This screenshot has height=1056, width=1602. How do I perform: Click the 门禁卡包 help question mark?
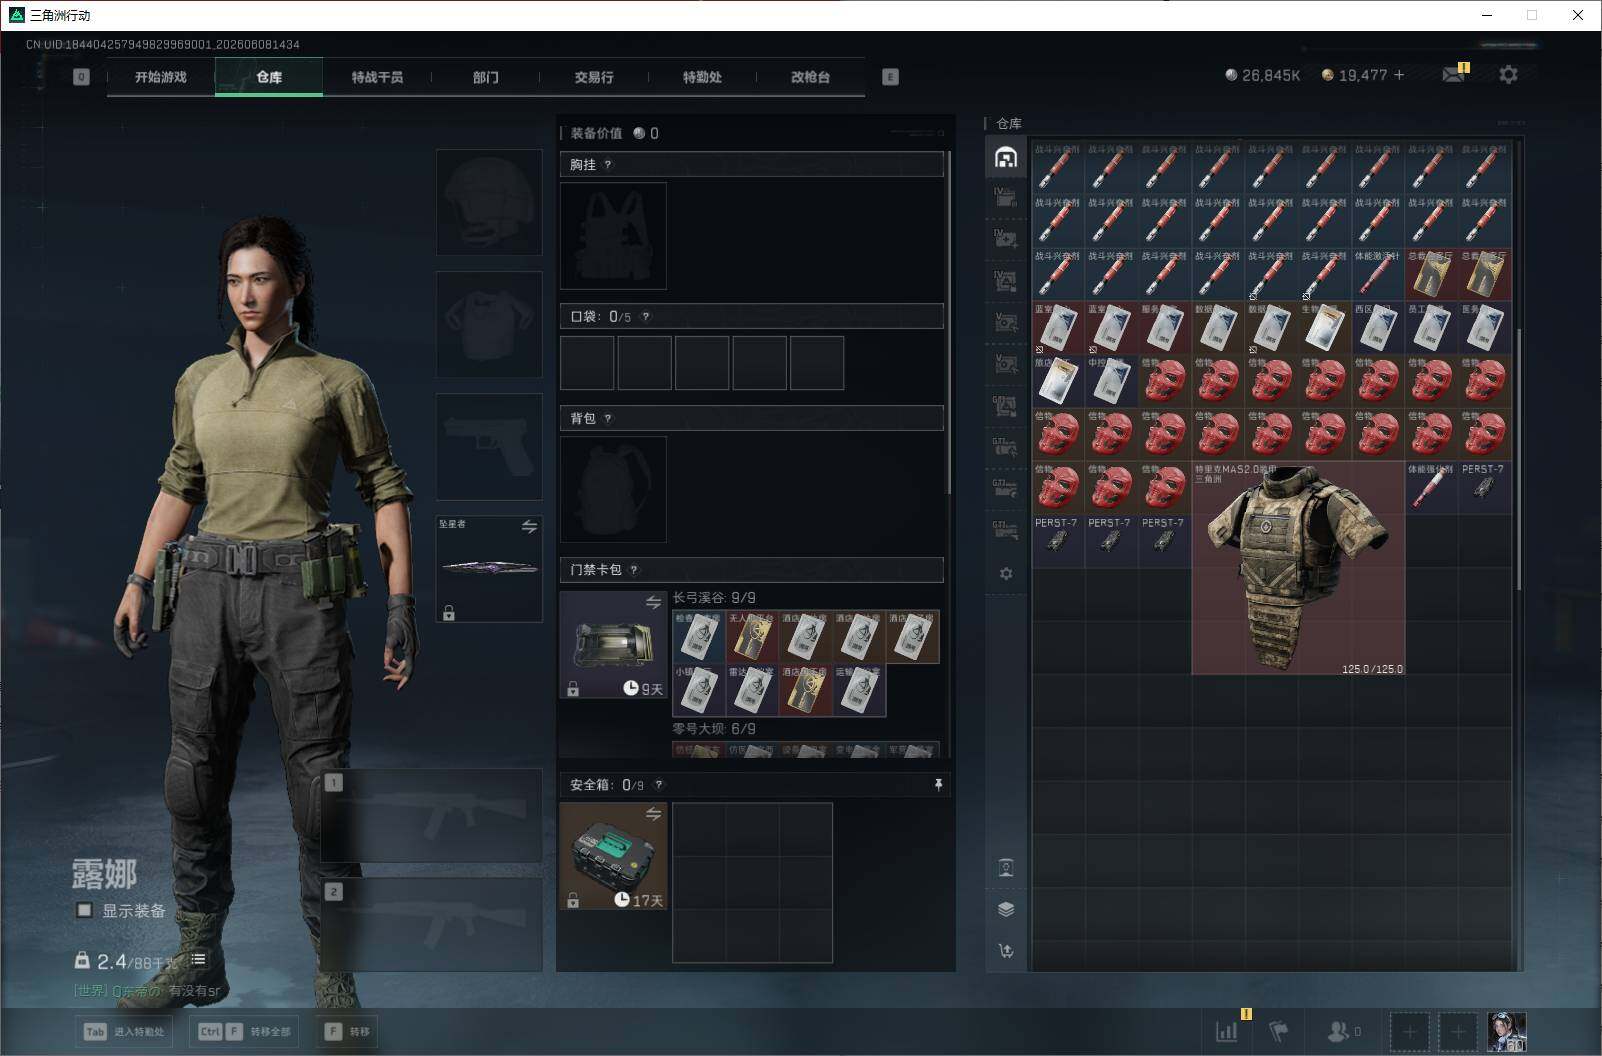click(x=634, y=570)
